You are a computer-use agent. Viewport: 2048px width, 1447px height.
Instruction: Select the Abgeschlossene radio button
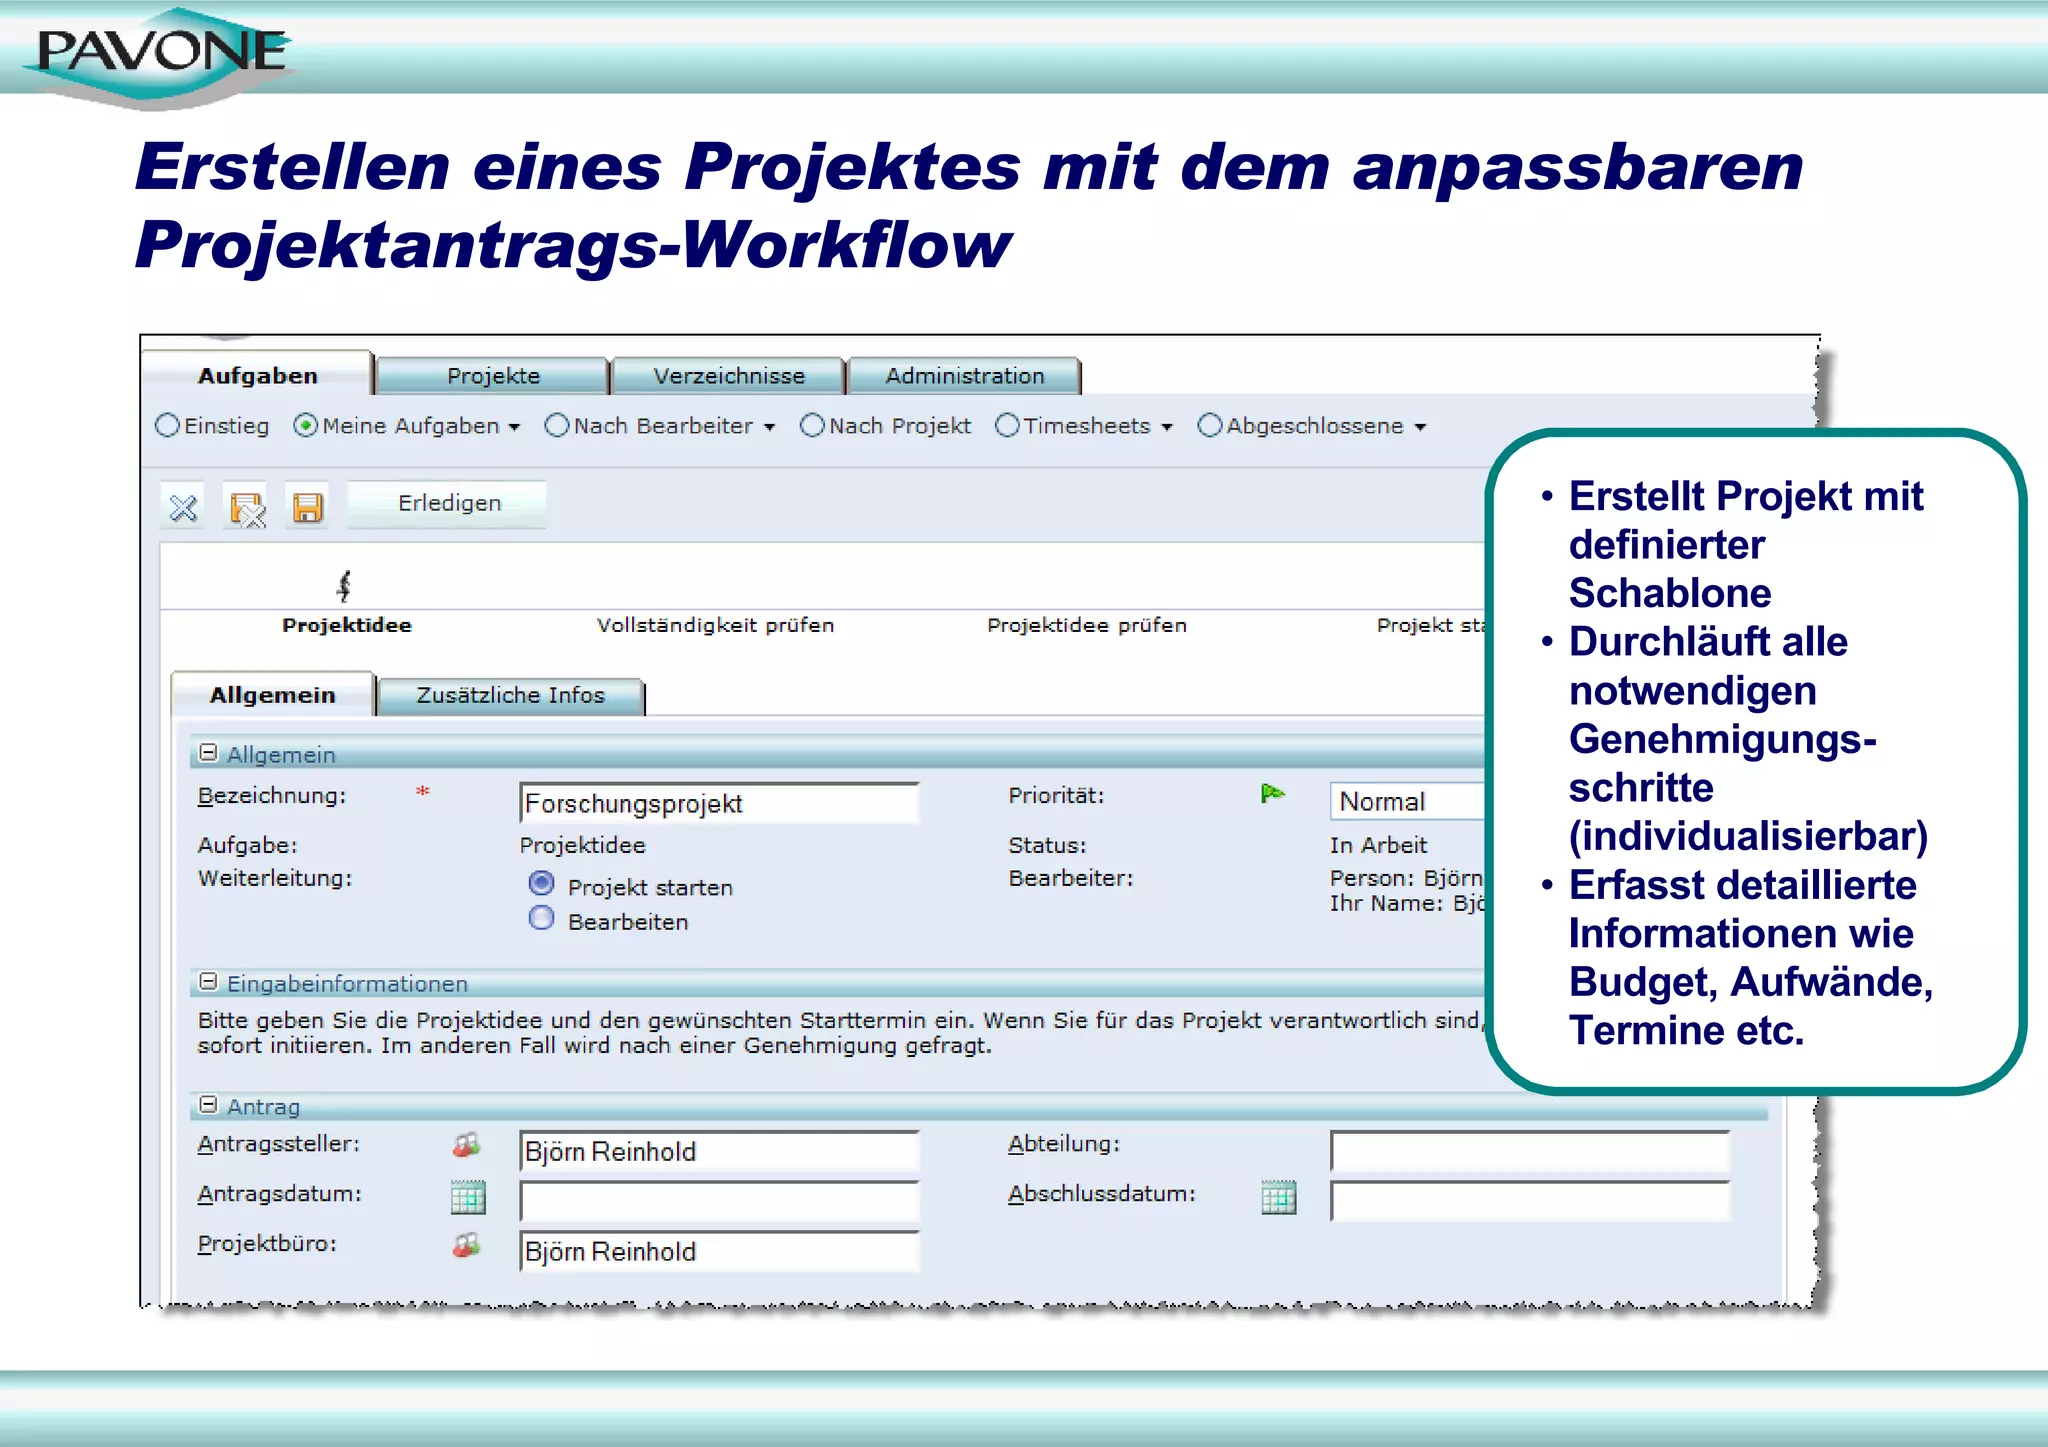[x=1210, y=426]
